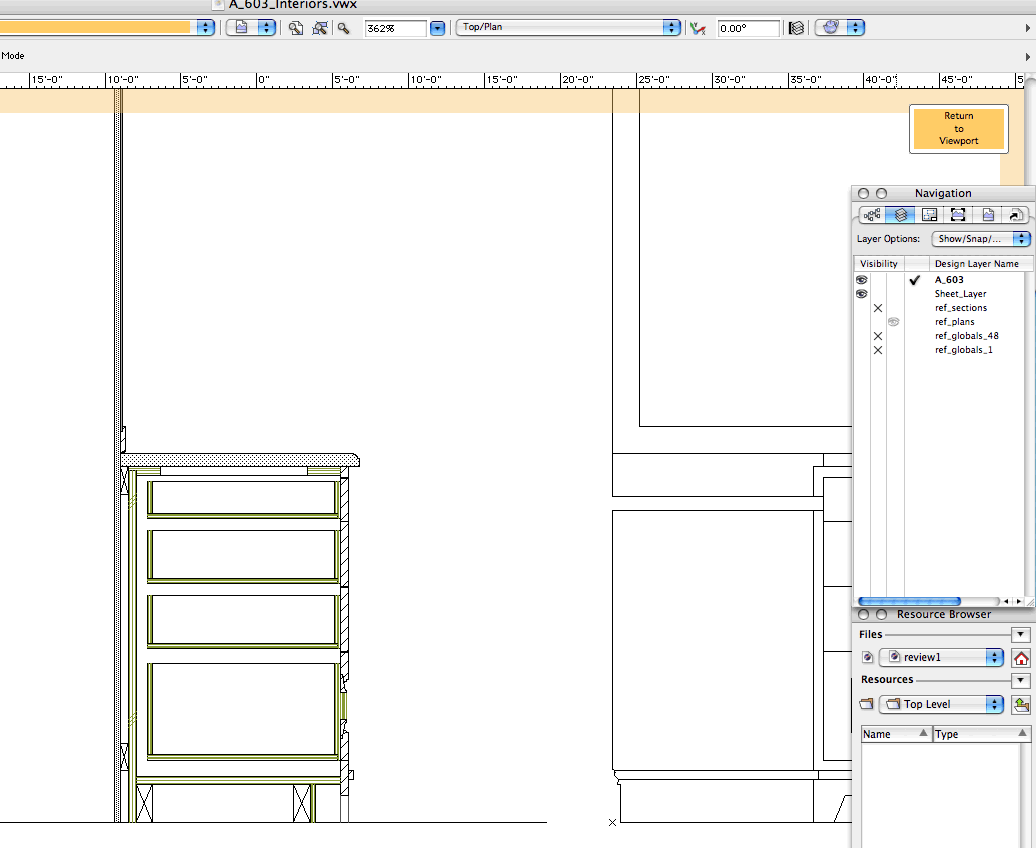Click the Resource Browser collapse button
Viewport: 1036px width, 848px height.
881,614
